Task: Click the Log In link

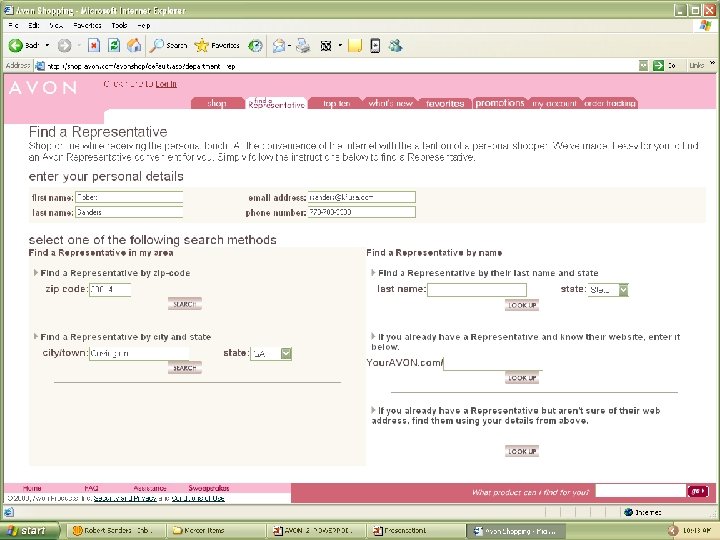Action: 166,84
